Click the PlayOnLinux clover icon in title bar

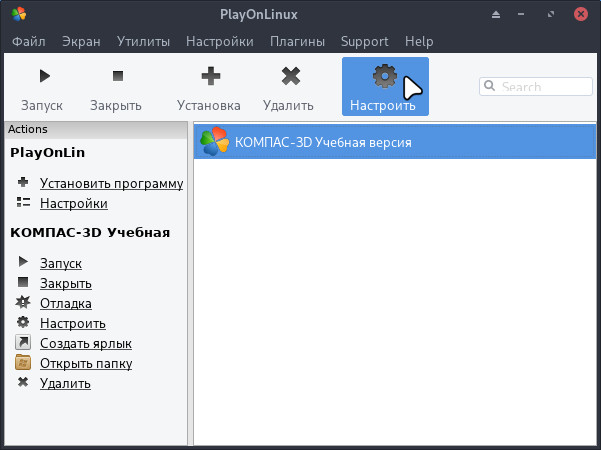(x=19, y=14)
